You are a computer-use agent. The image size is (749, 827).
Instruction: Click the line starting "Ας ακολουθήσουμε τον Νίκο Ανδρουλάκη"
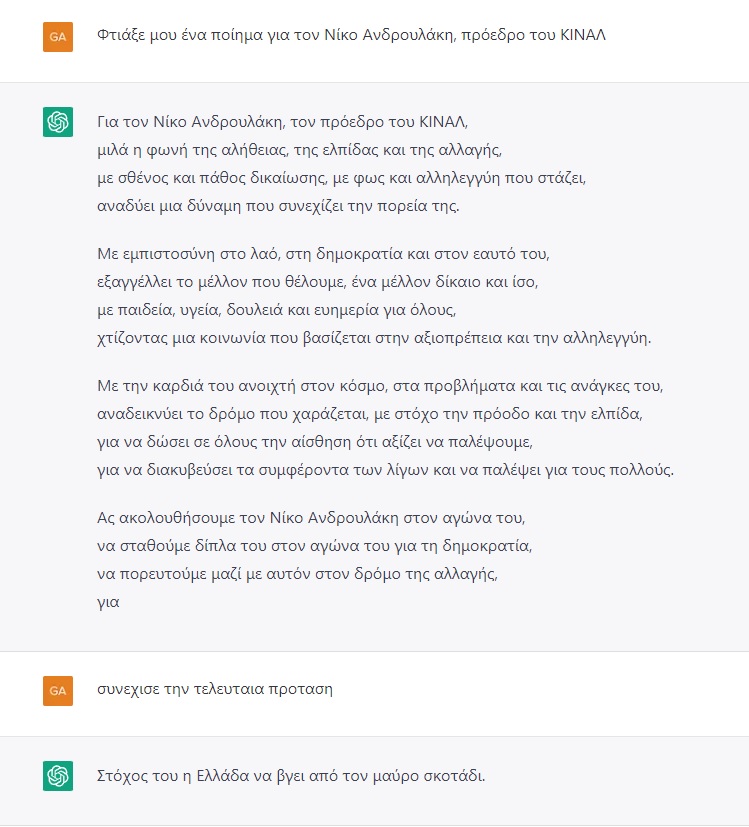(x=311, y=519)
